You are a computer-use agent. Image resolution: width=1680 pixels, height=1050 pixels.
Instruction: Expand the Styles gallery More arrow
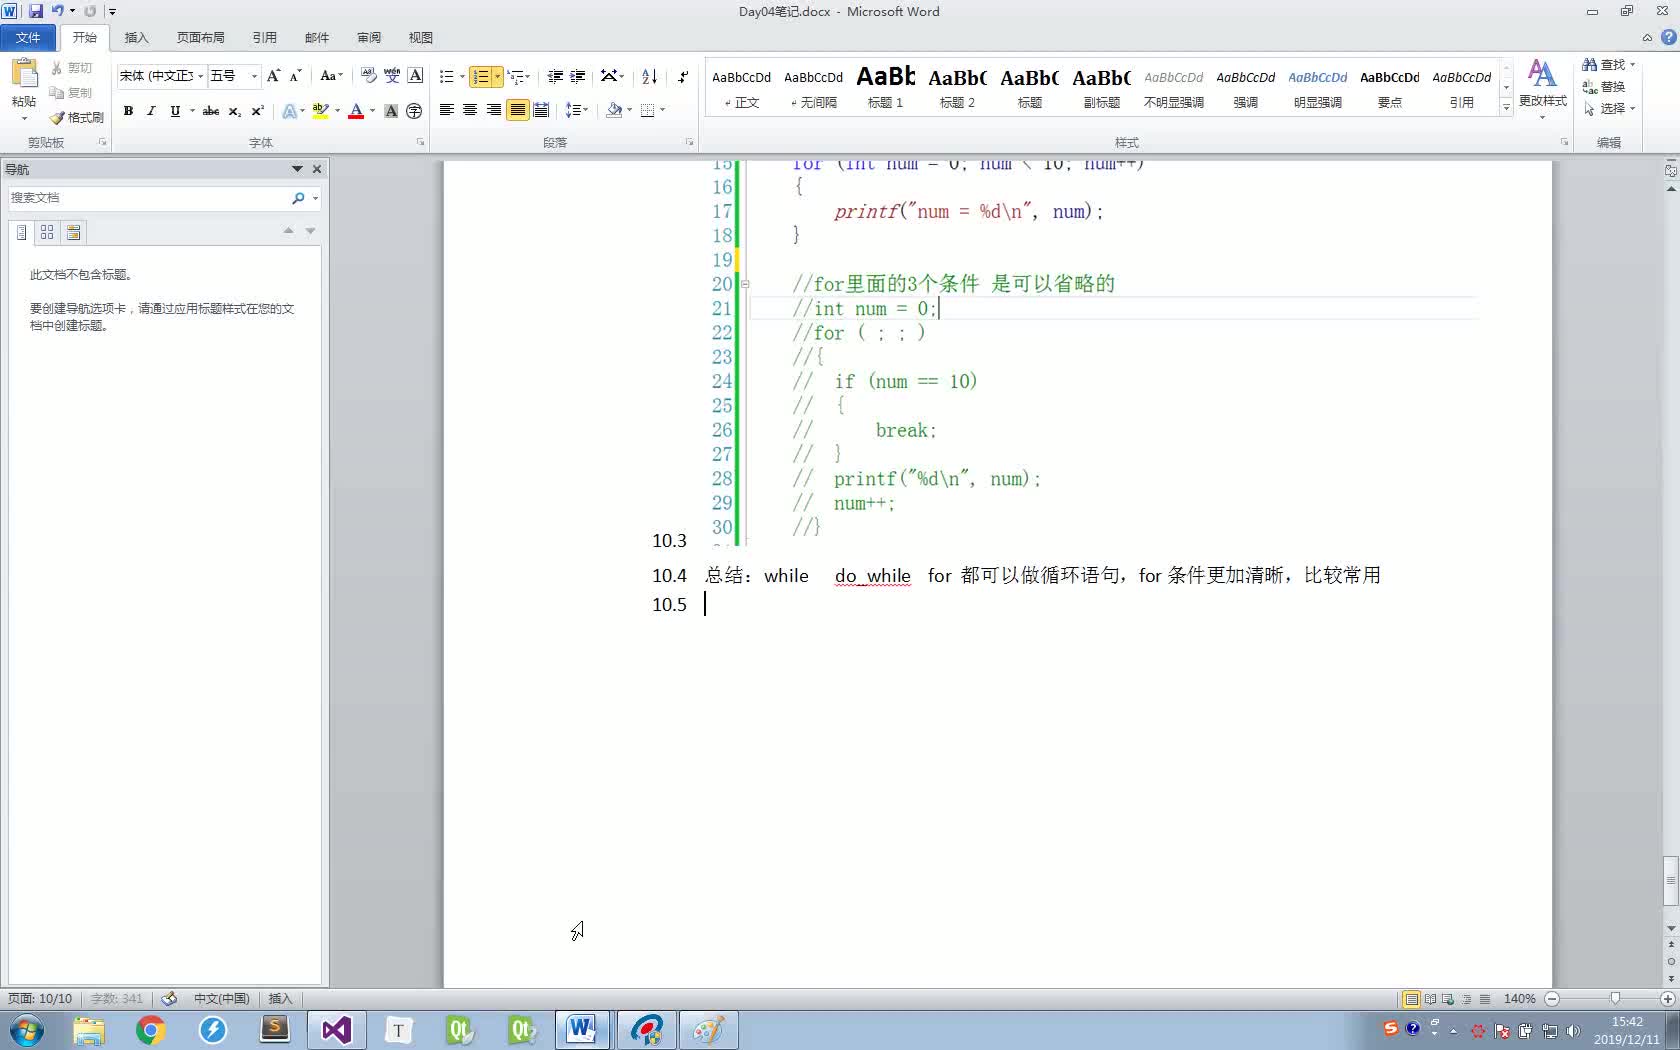[1506, 107]
